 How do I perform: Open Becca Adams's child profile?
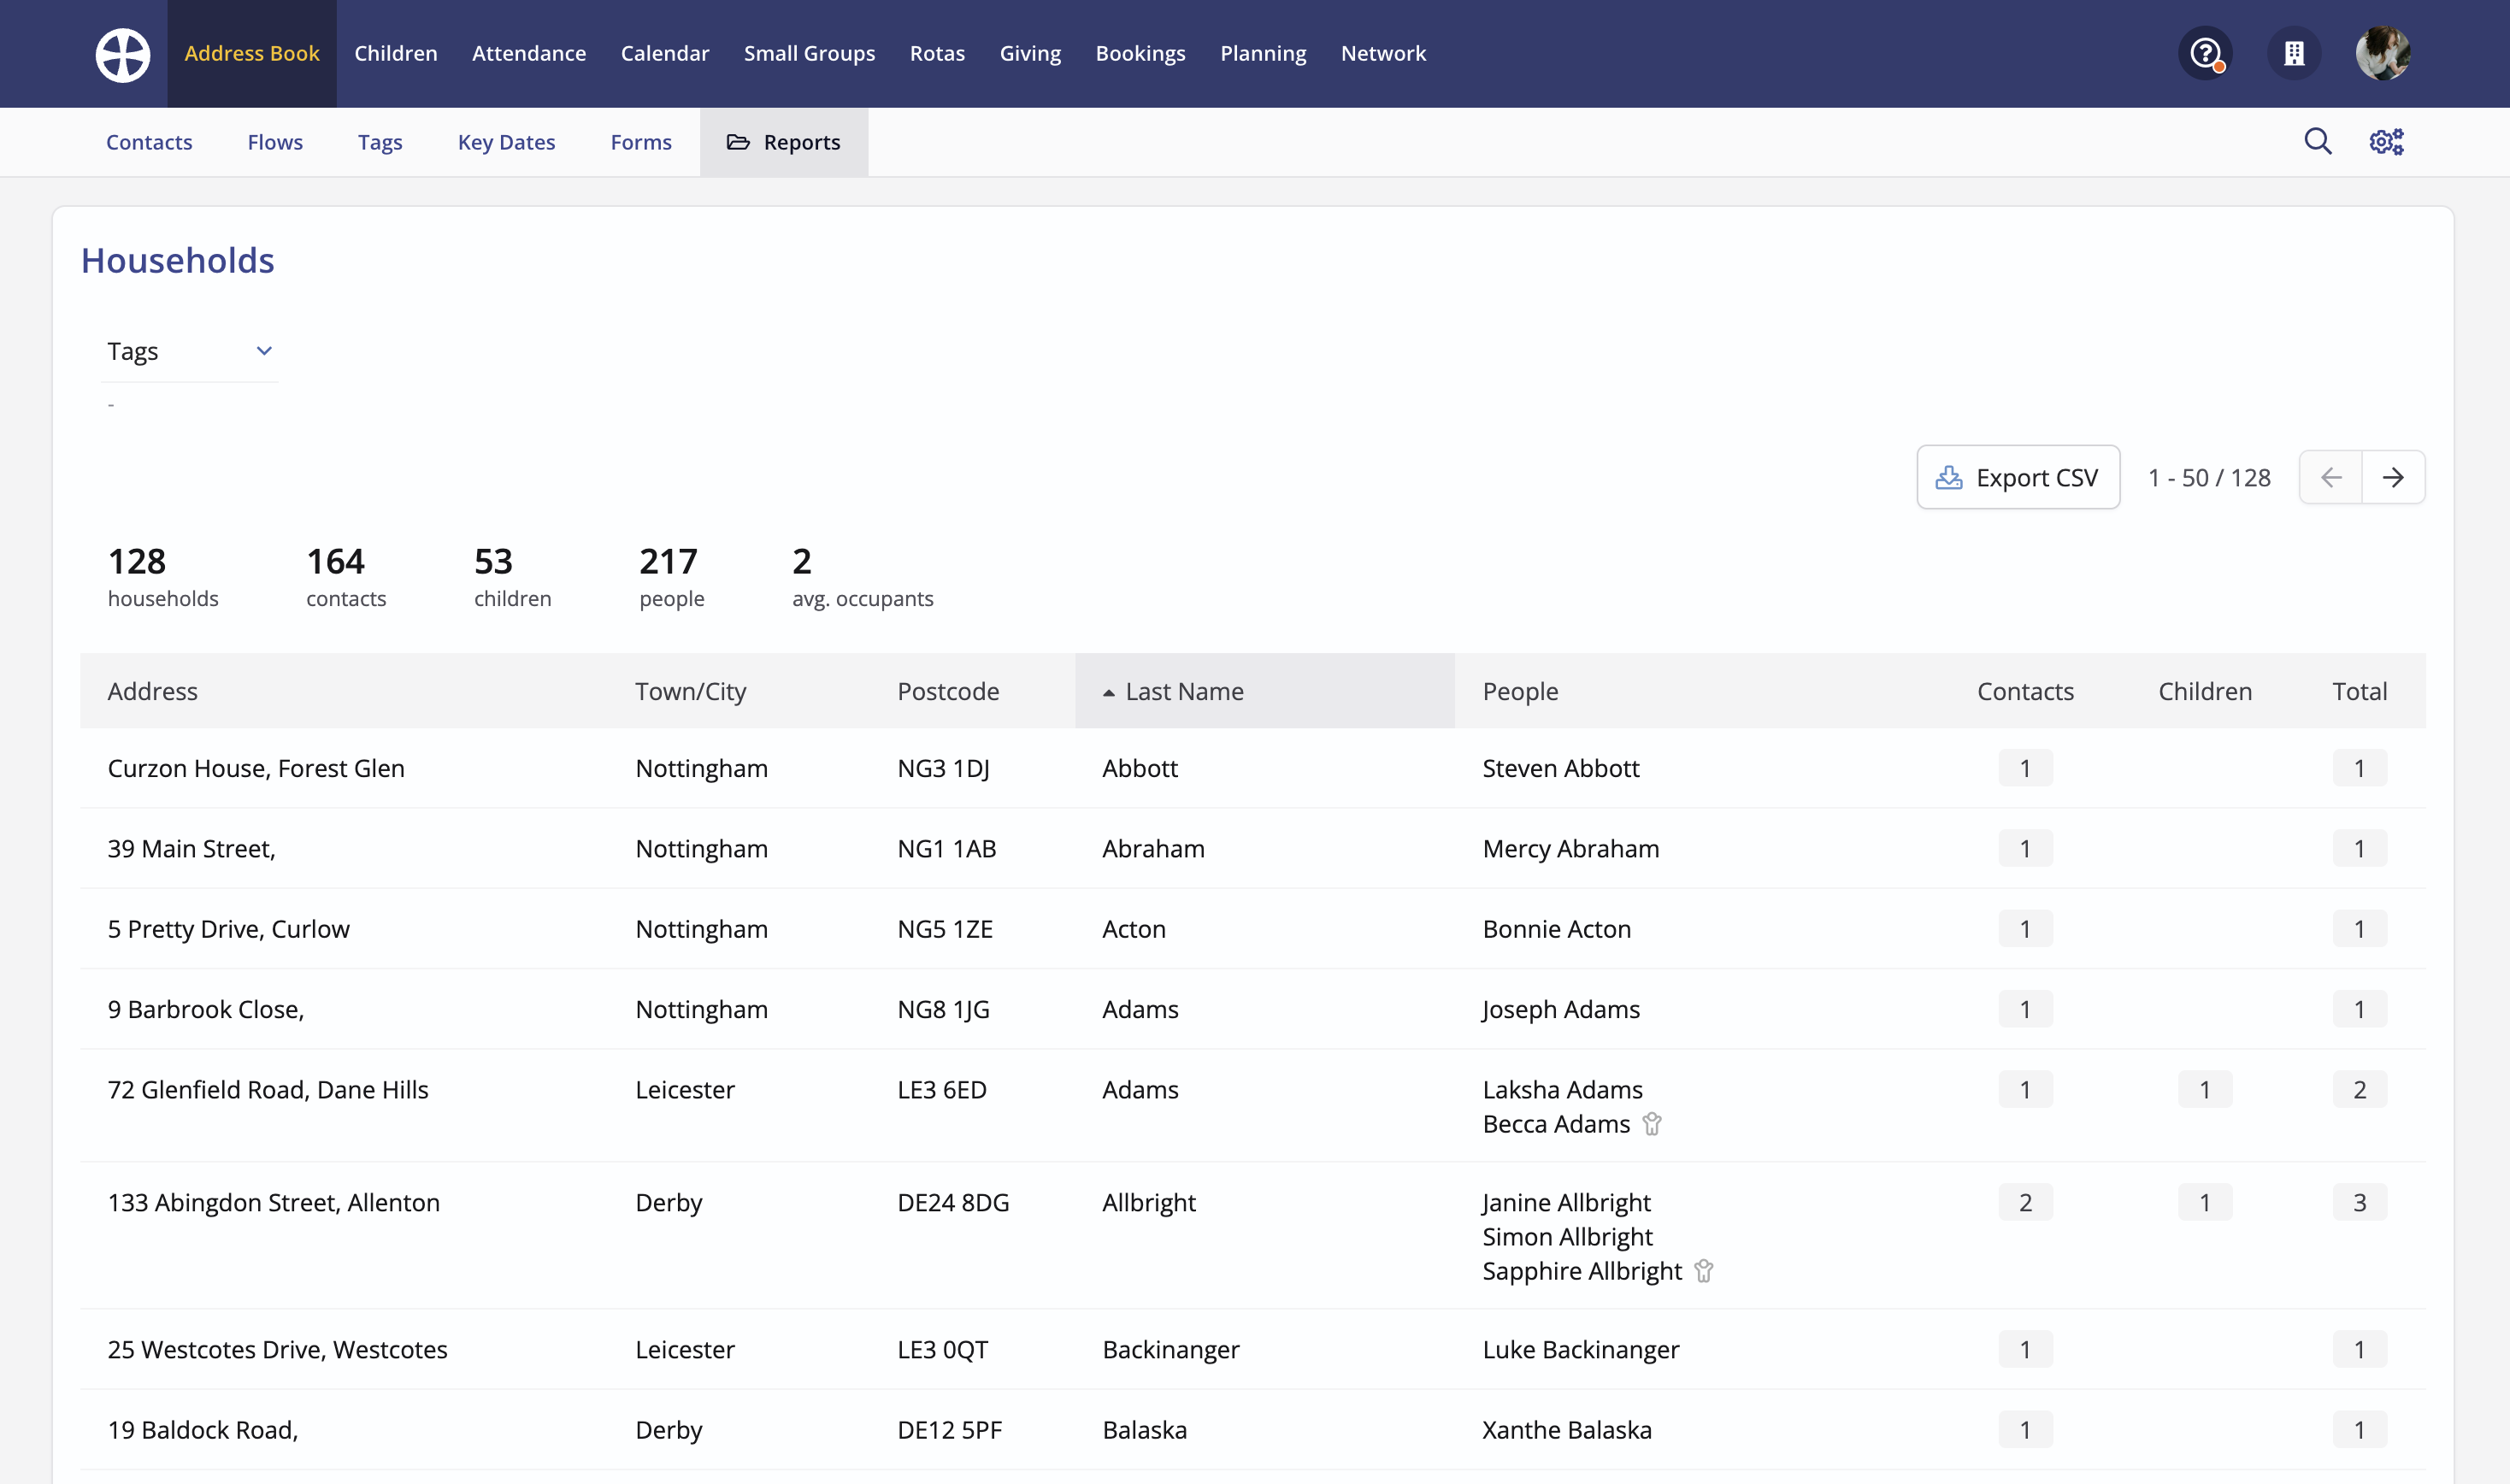point(1556,1124)
